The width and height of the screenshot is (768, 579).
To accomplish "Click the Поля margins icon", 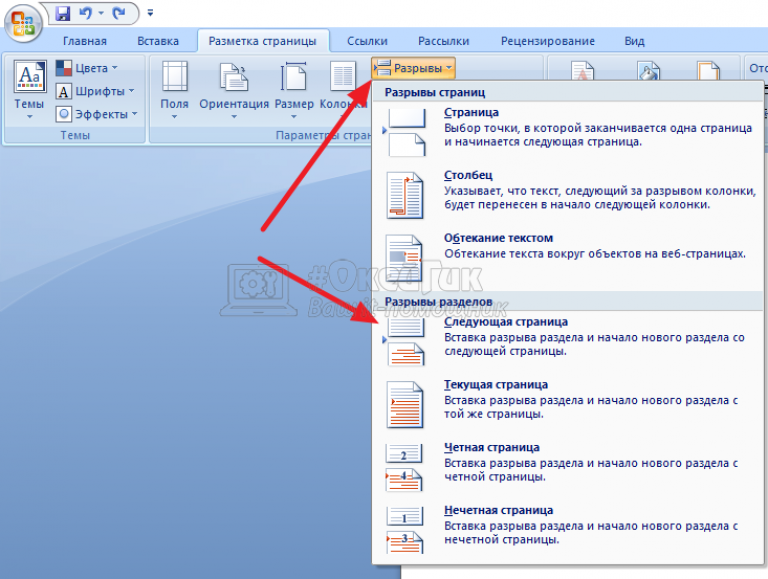I will pyautogui.click(x=175, y=76).
